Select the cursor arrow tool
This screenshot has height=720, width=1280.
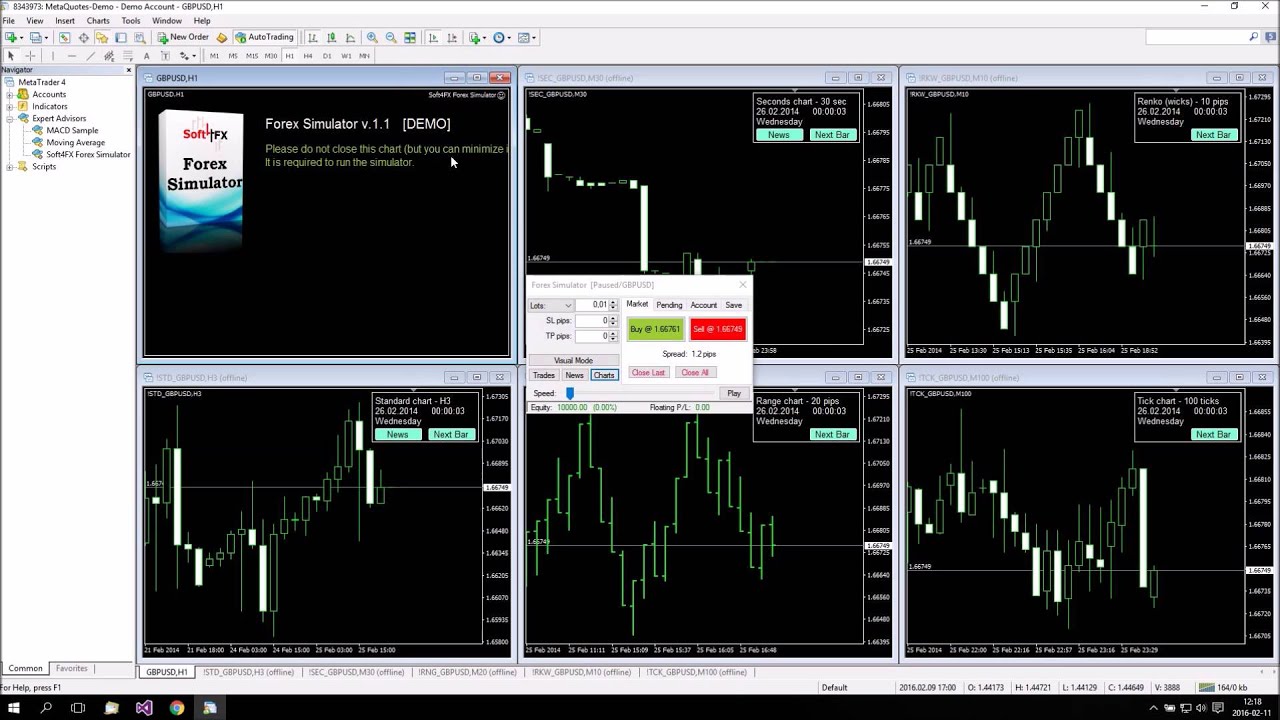tap(11, 56)
